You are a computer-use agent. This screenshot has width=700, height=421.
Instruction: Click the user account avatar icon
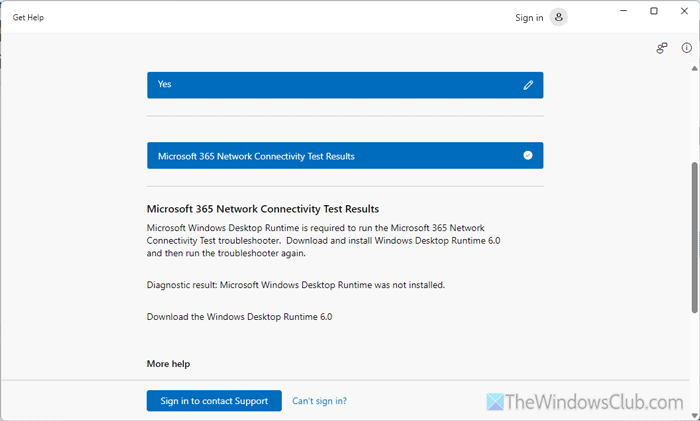tap(559, 17)
